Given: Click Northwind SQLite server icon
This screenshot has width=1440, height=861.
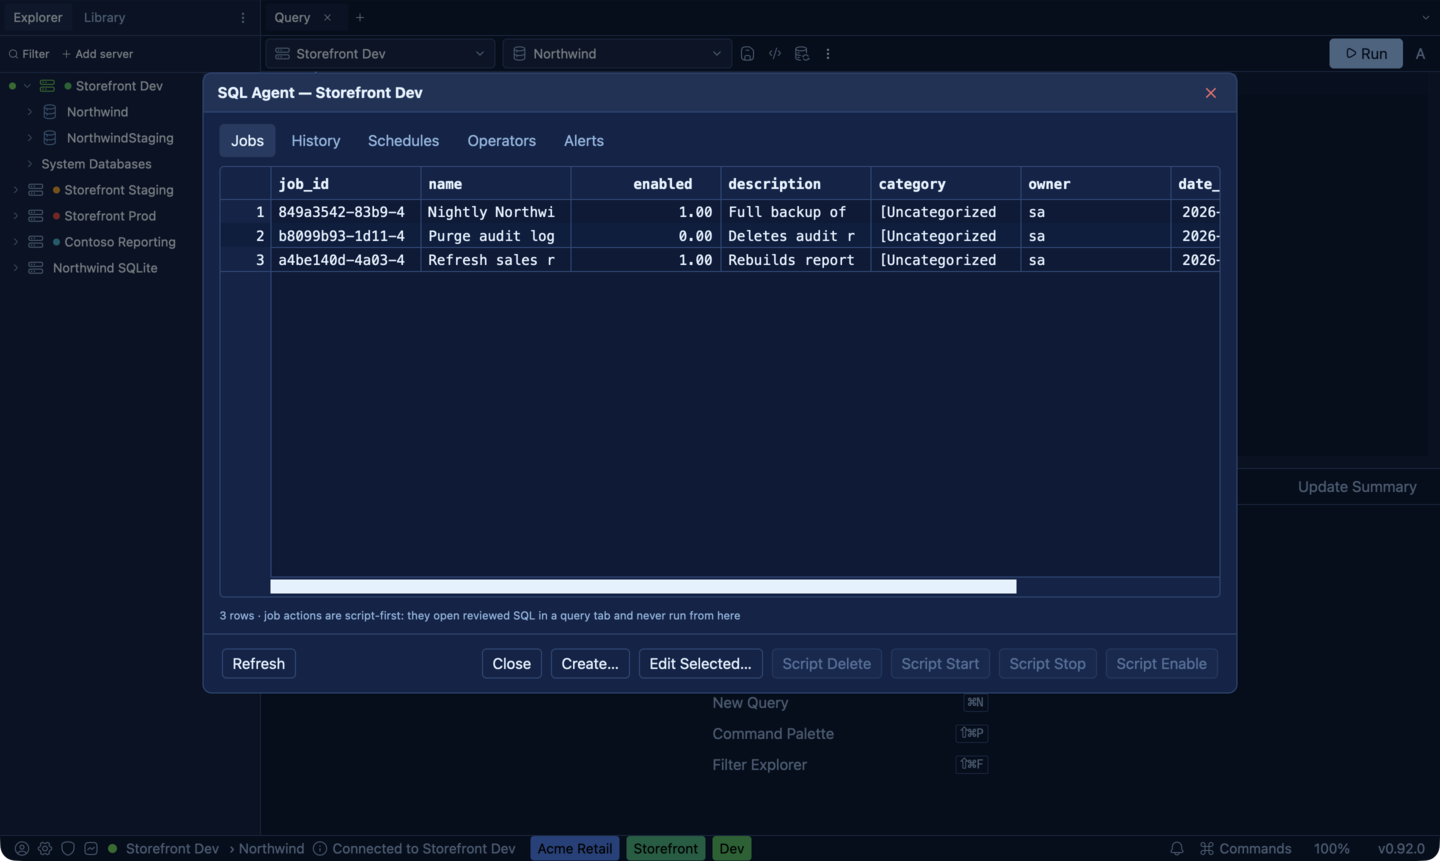Looking at the screenshot, I should point(36,268).
